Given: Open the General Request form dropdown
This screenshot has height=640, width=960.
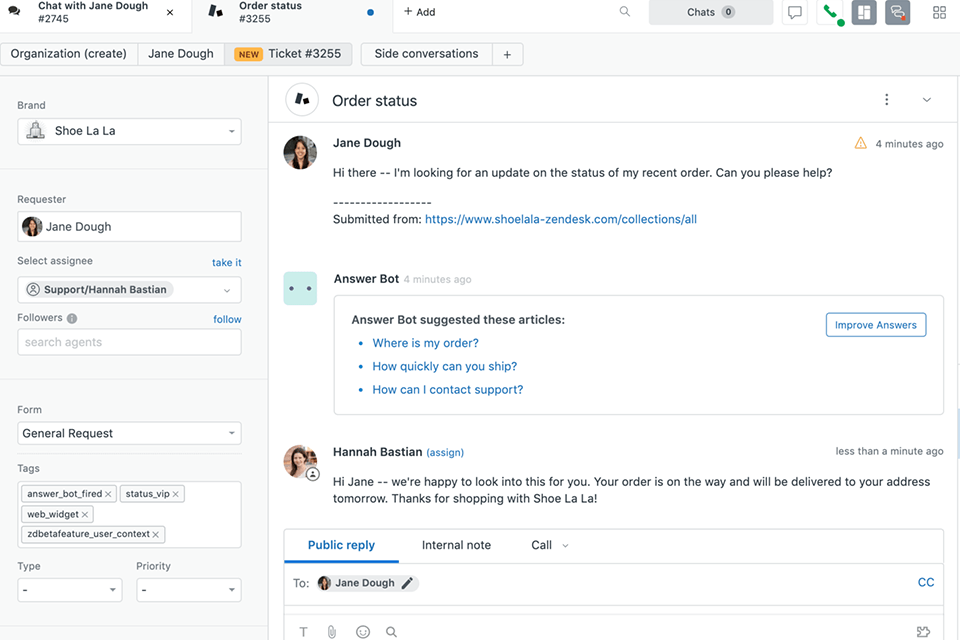Looking at the screenshot, I should click(129, 434).
